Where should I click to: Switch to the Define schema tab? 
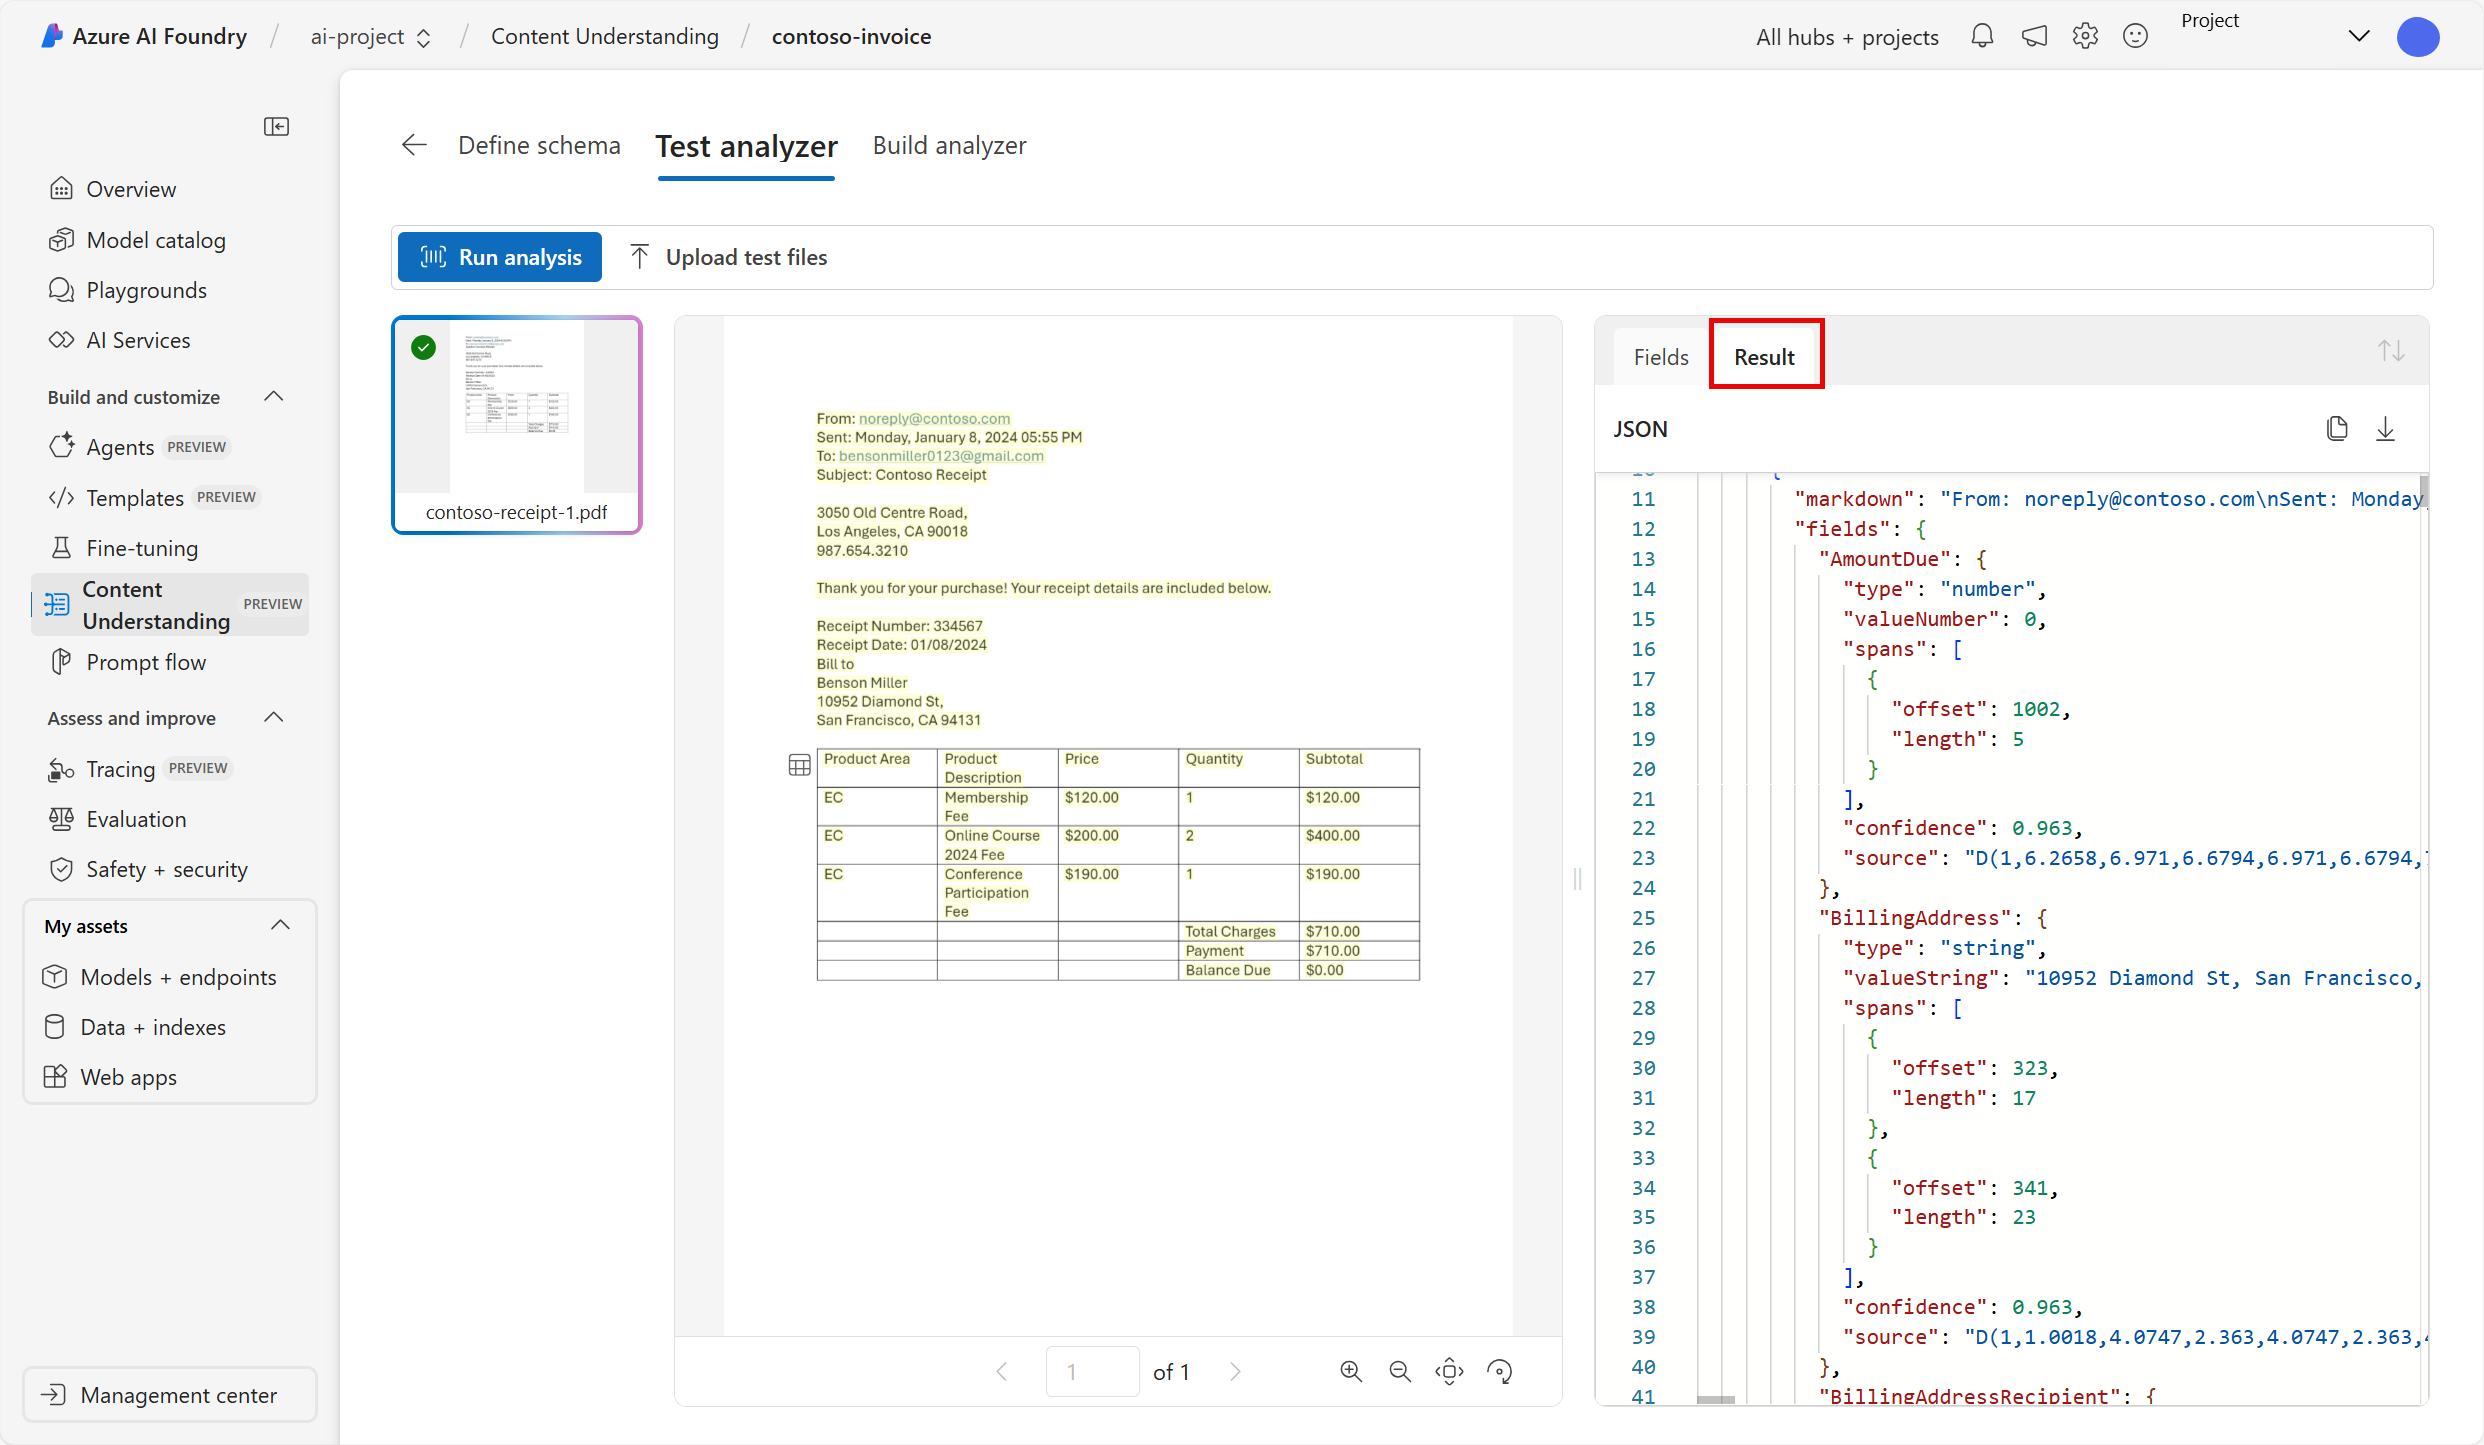[539, 145]
